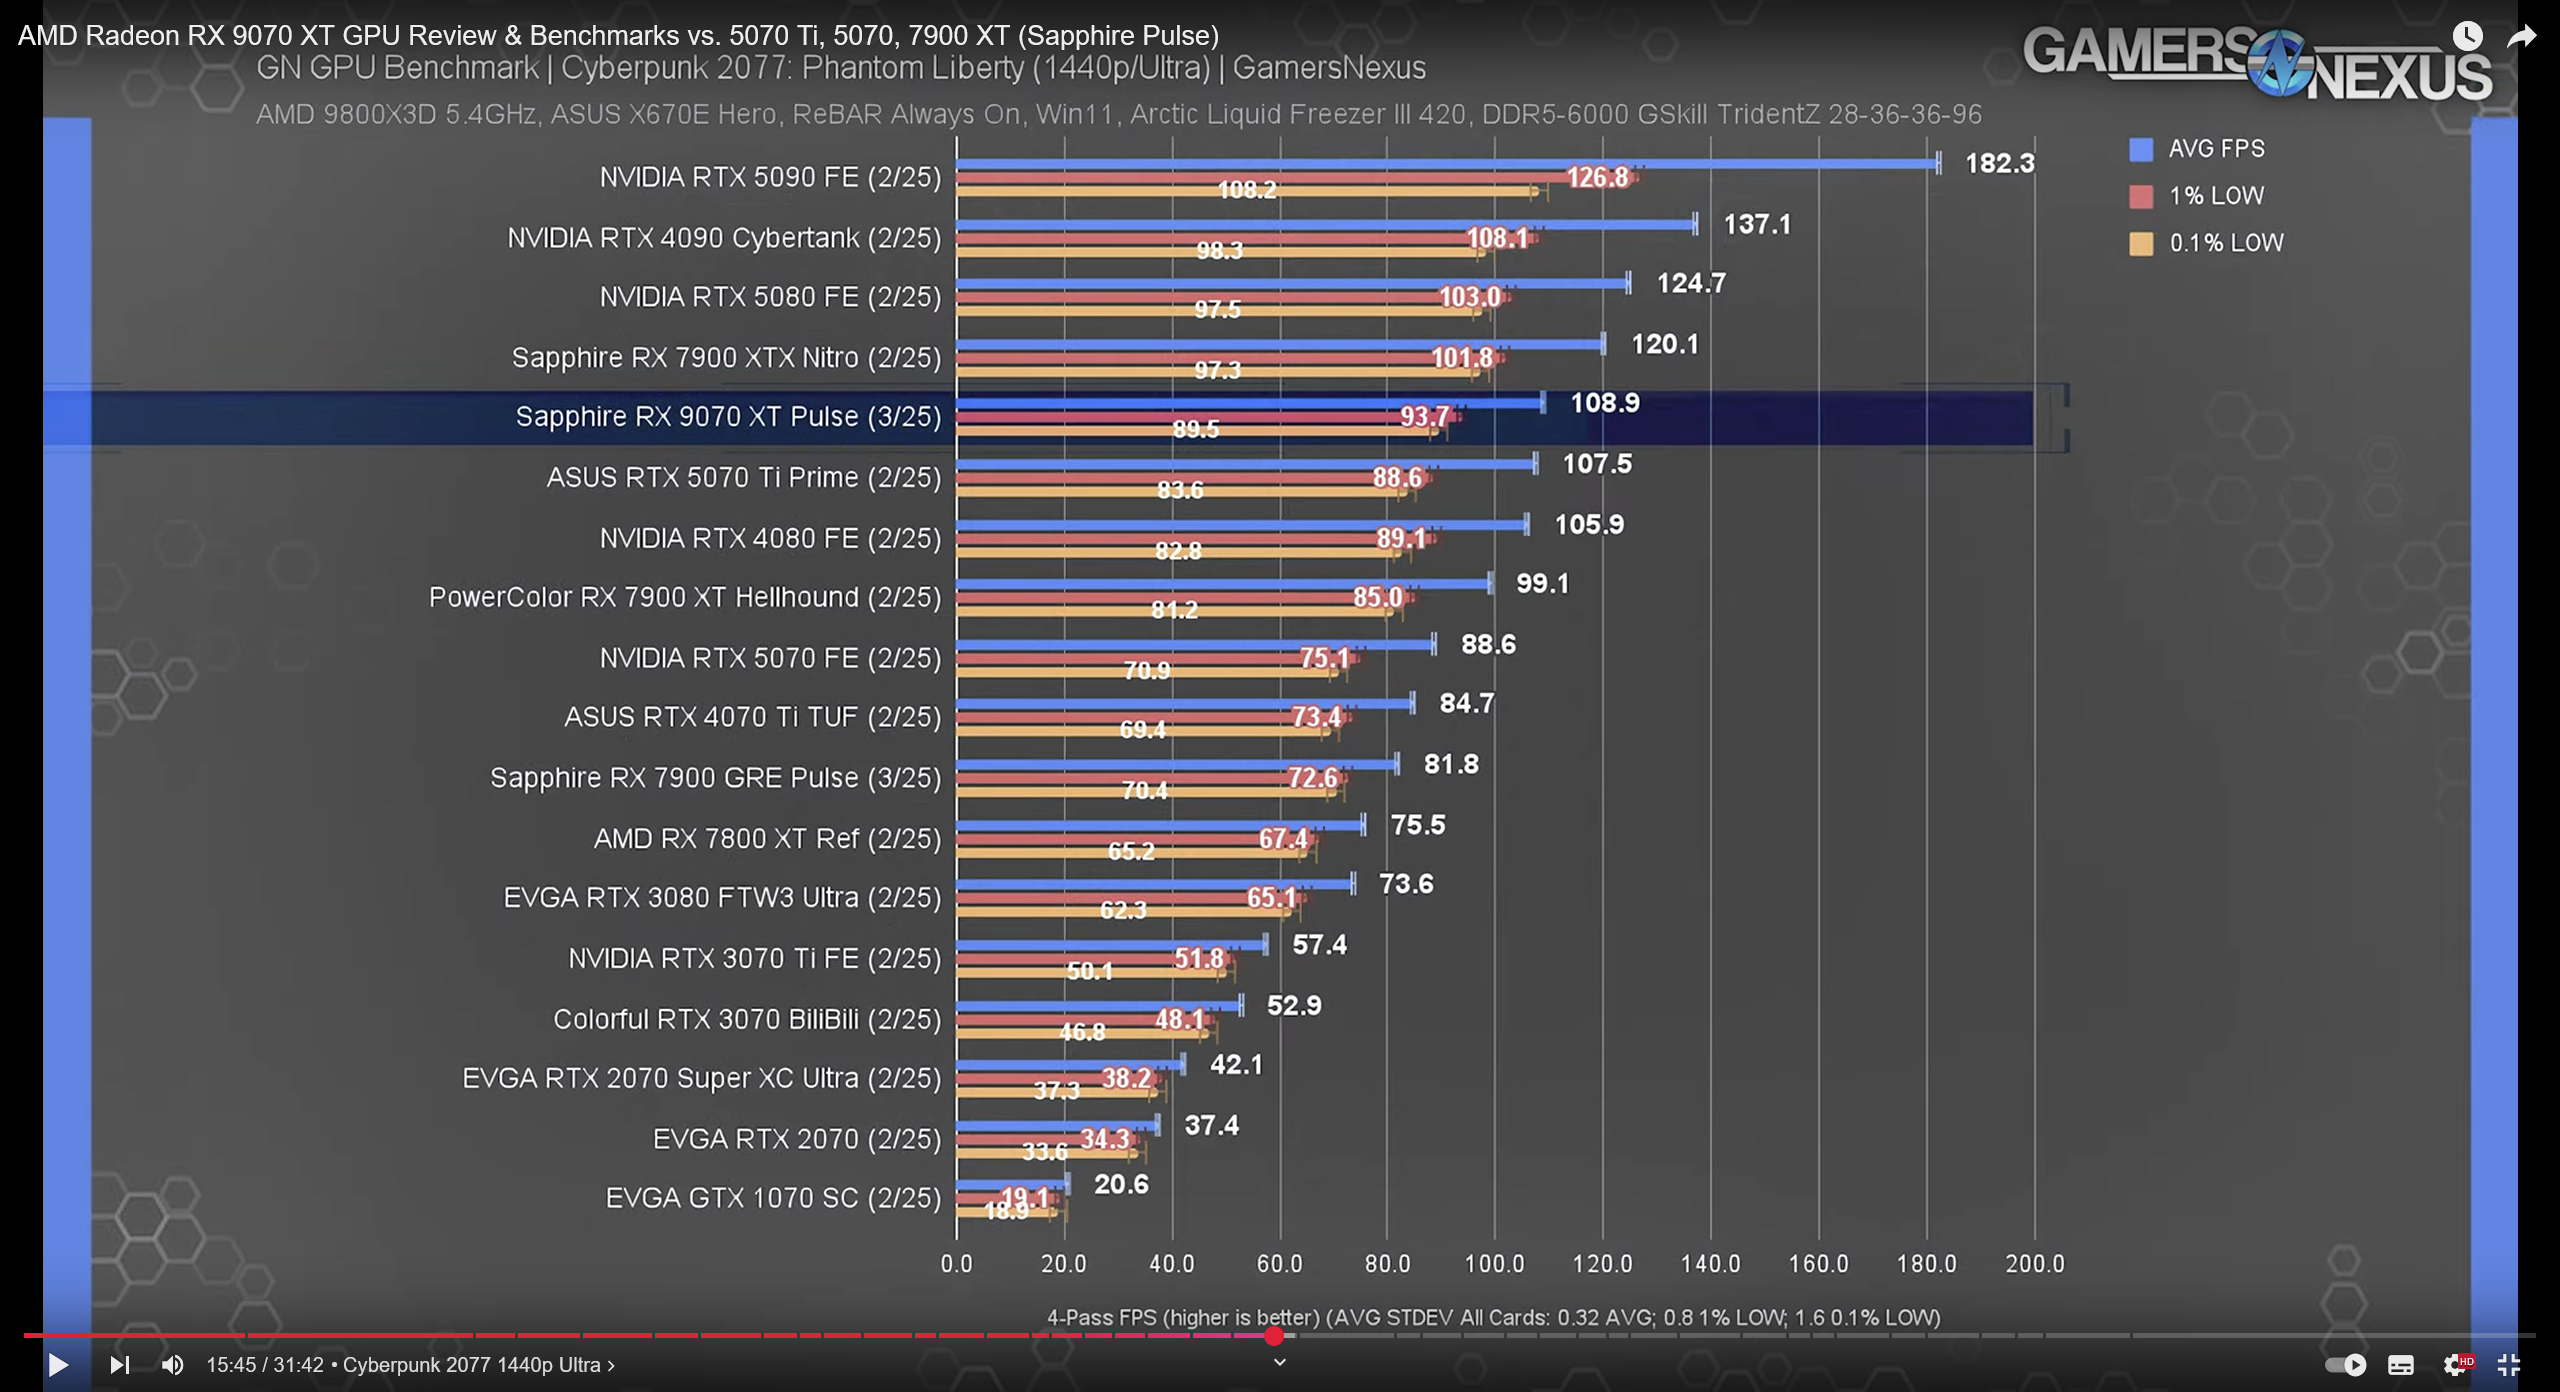Click EVGA RTX 2070 Super XC Ultra label
This screenshot has height=1392, width=2560.
701,1078
